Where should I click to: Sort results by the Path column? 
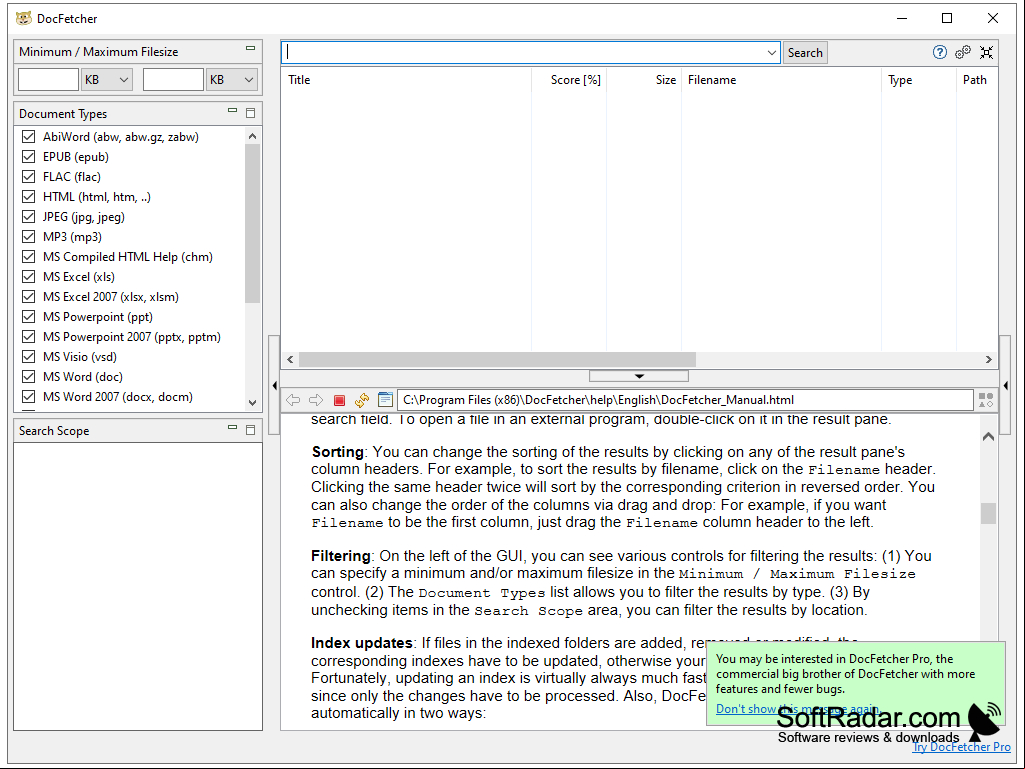[977, 80]
